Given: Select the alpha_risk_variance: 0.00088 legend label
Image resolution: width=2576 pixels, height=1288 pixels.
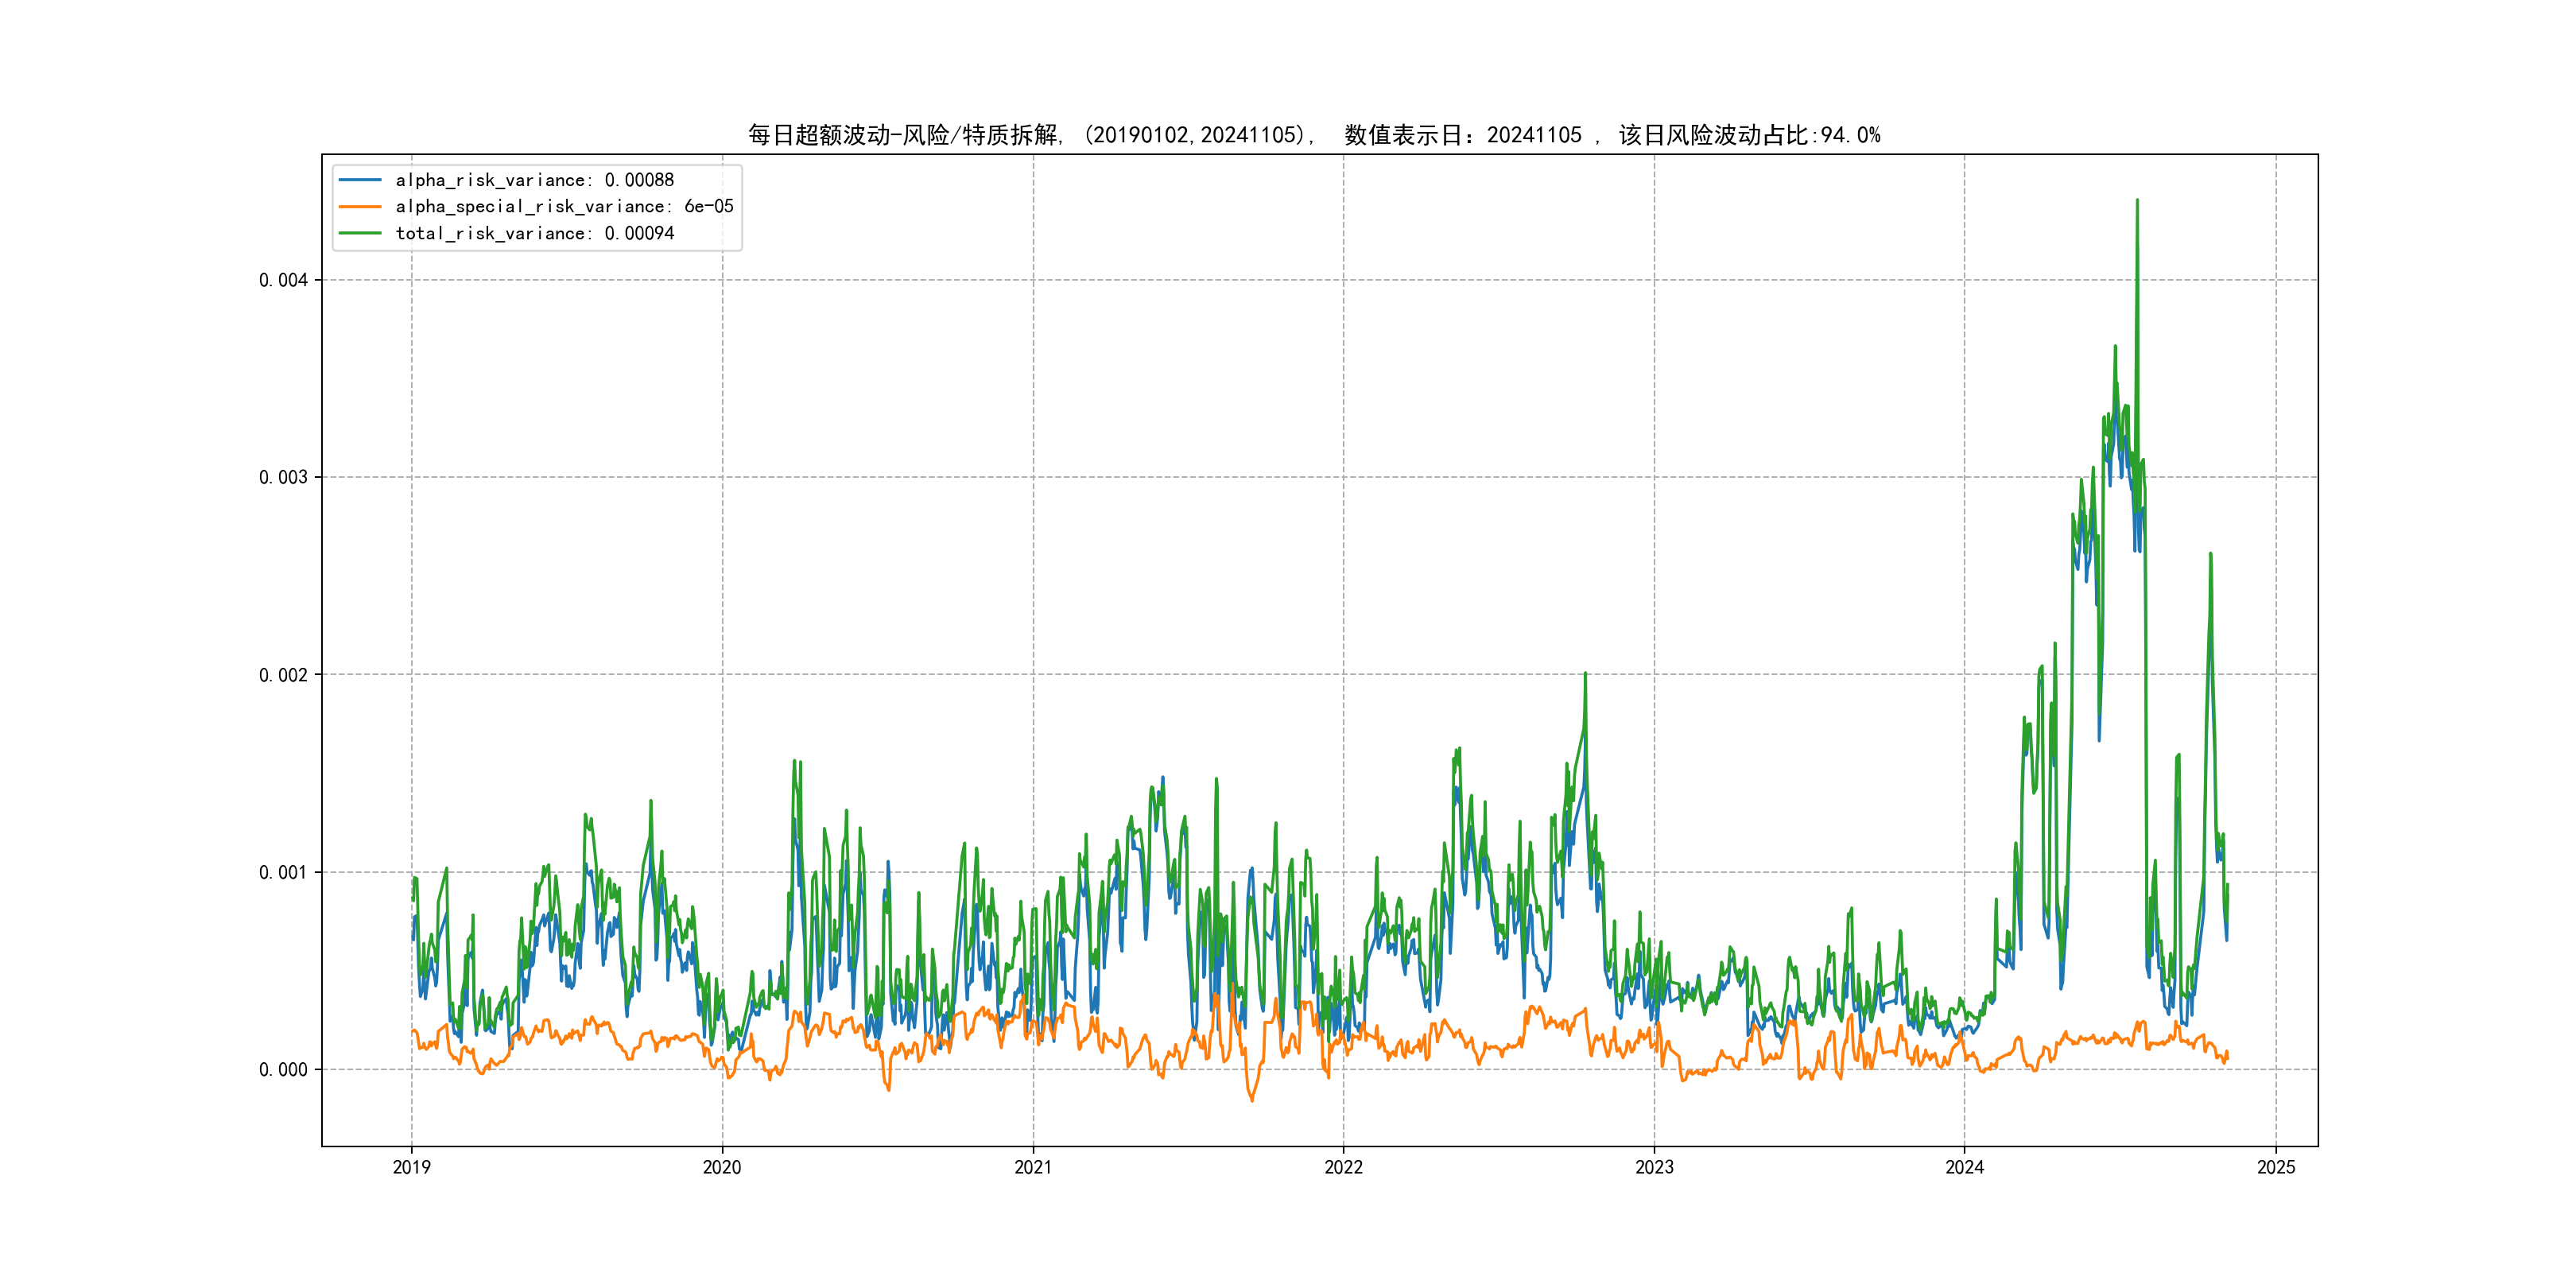Looking at the screenshot, I should tap(534, 180).
